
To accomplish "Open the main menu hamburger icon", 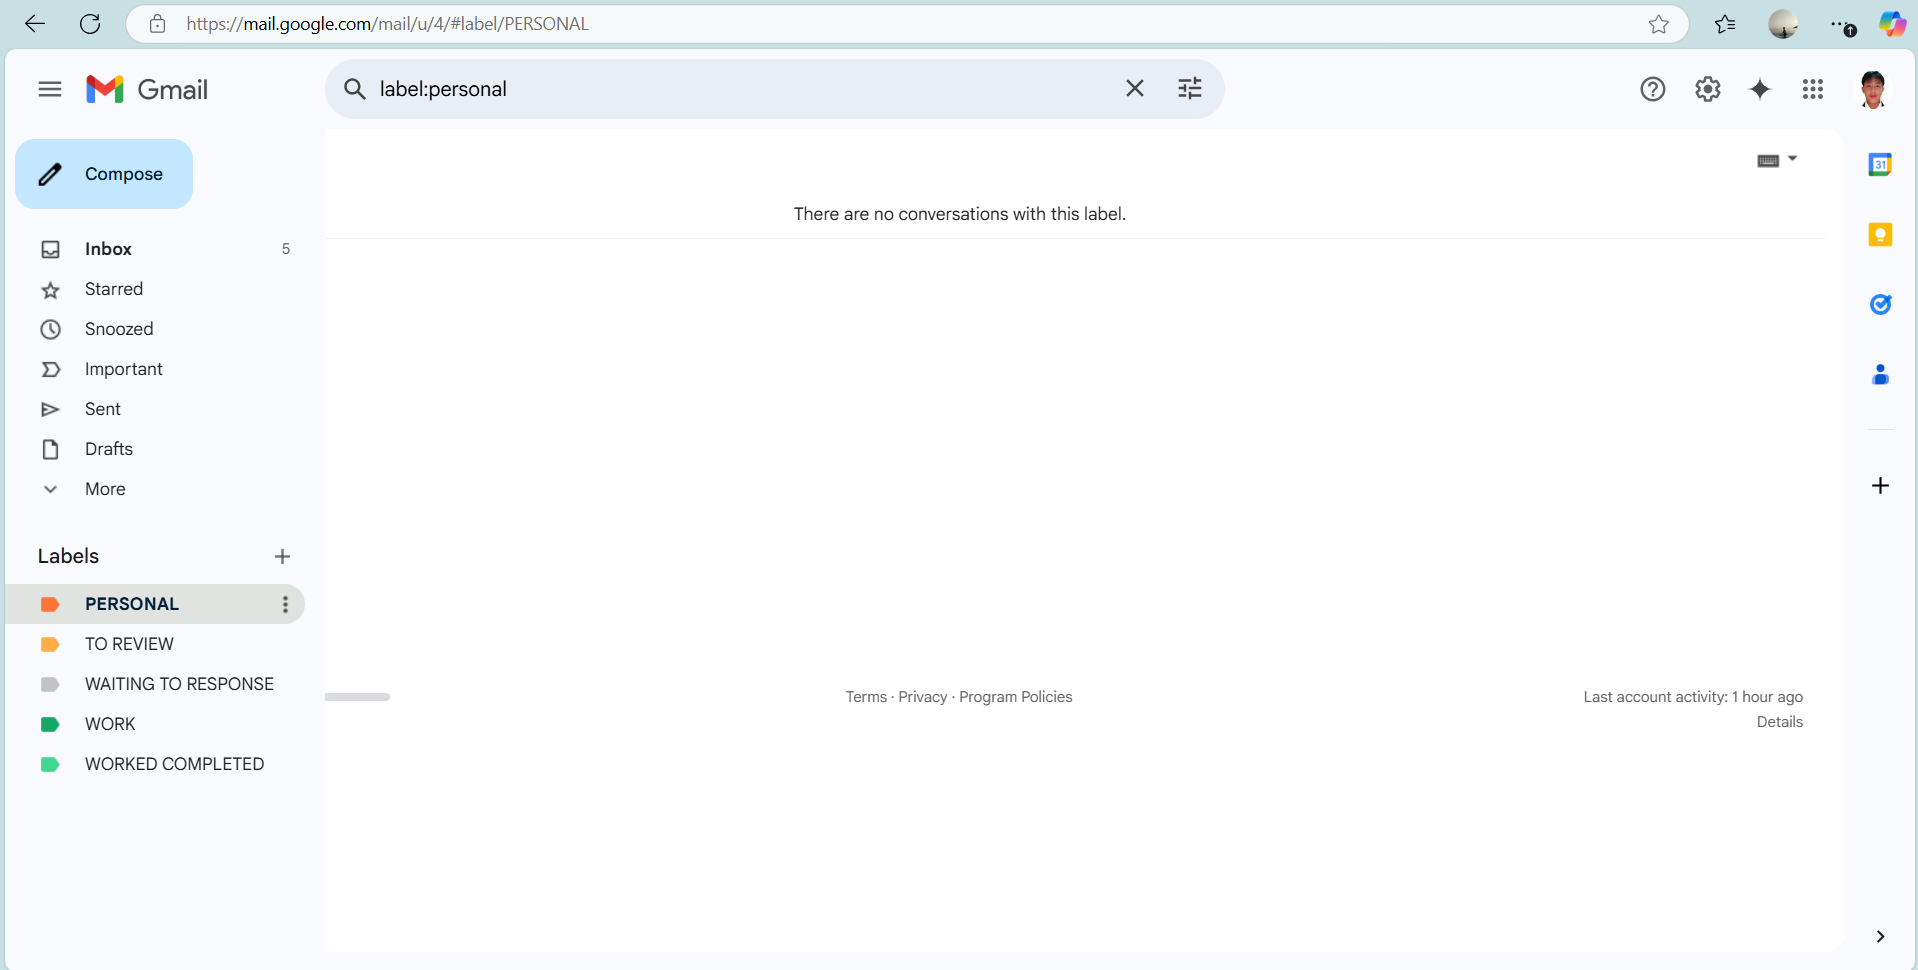I will point(50,89).
